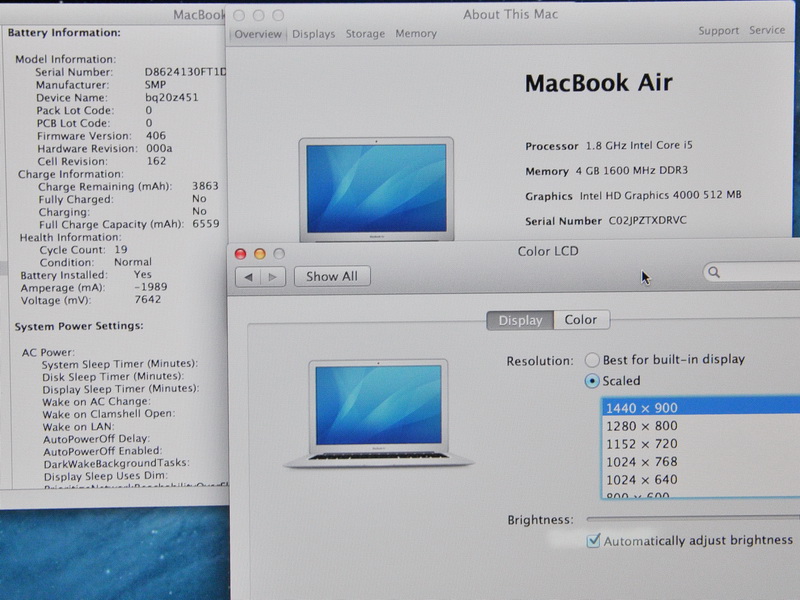Click the serial number C02JPZTXDRVC
The height and width of the screenshot is (600, 800).
[647, 220]
